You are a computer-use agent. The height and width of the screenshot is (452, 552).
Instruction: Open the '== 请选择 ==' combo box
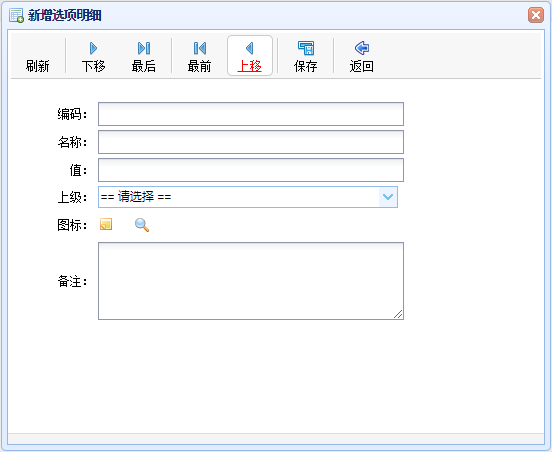248,197
